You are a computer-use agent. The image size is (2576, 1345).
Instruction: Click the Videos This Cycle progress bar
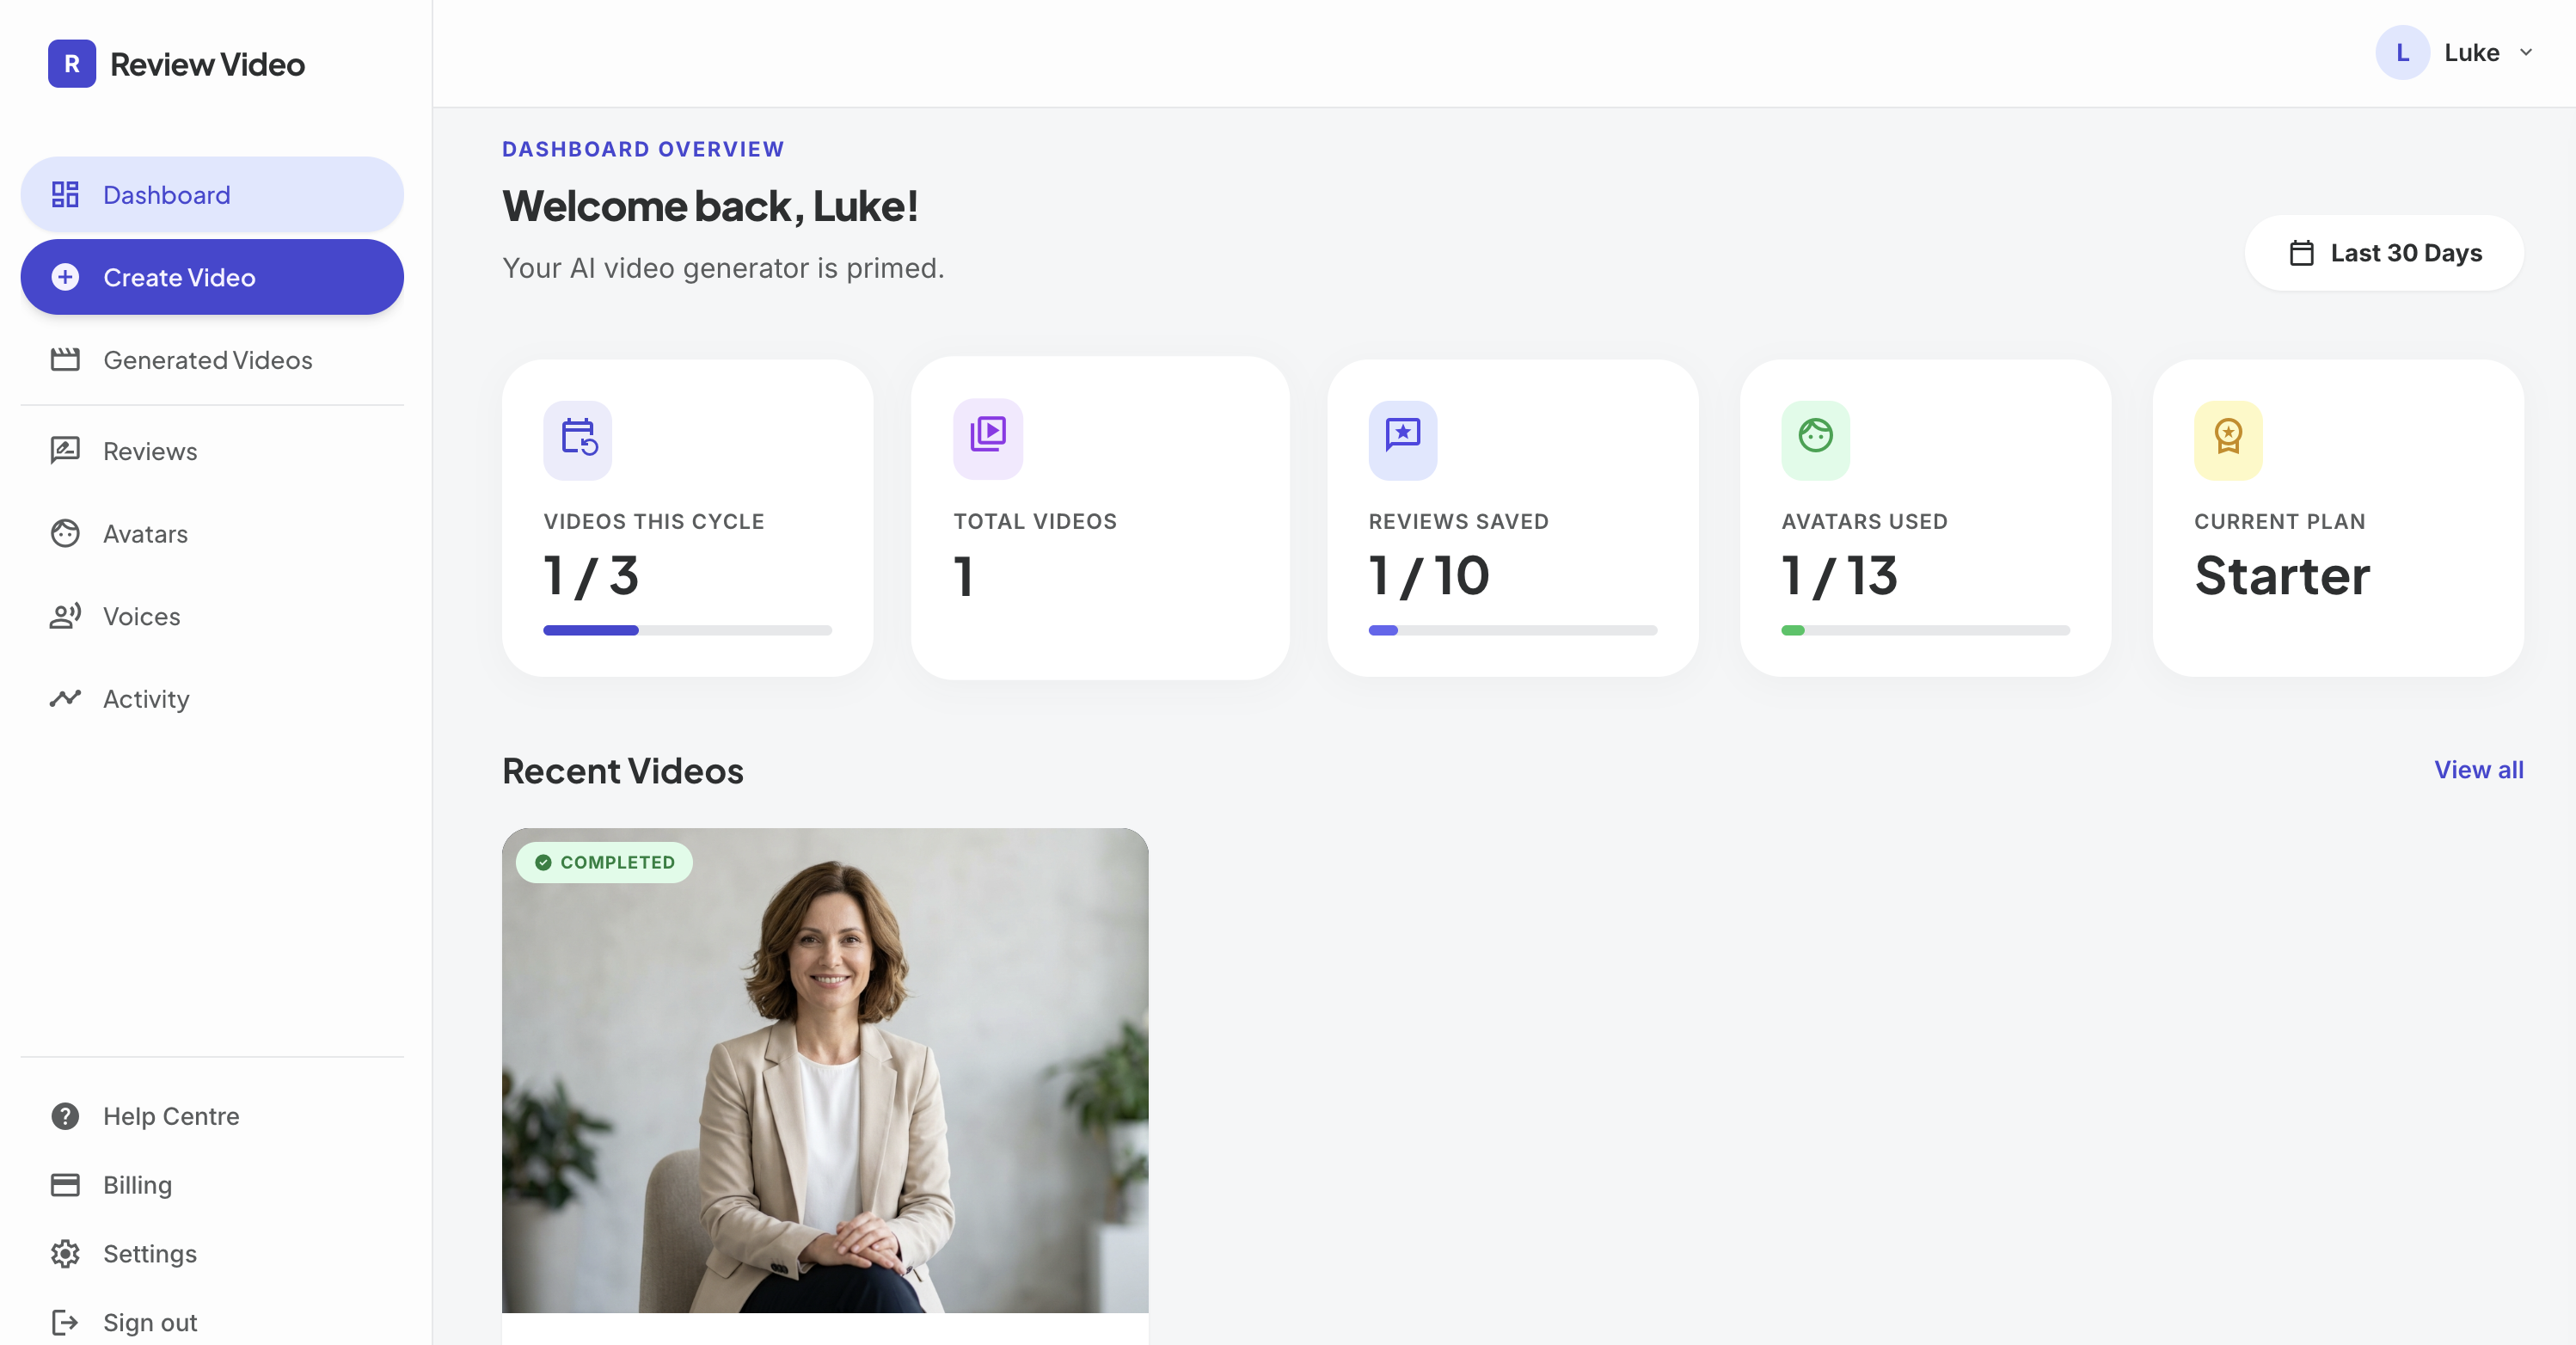687,630
